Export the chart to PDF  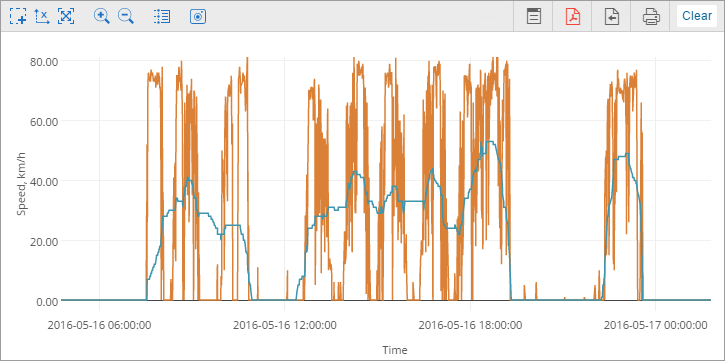tap(573, 16)
